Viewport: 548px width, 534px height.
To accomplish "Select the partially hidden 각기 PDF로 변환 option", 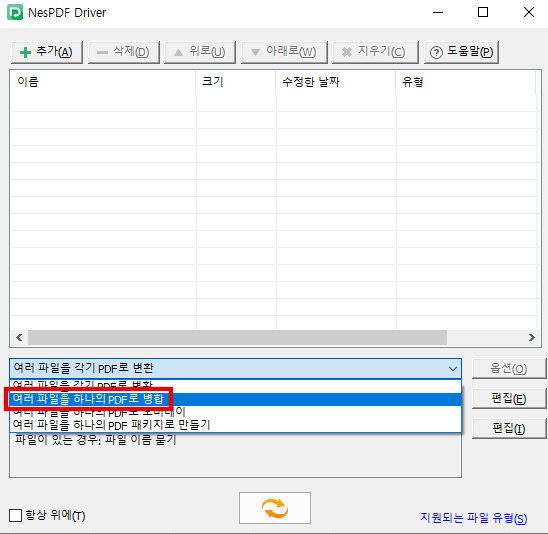I will coord(235,386).
